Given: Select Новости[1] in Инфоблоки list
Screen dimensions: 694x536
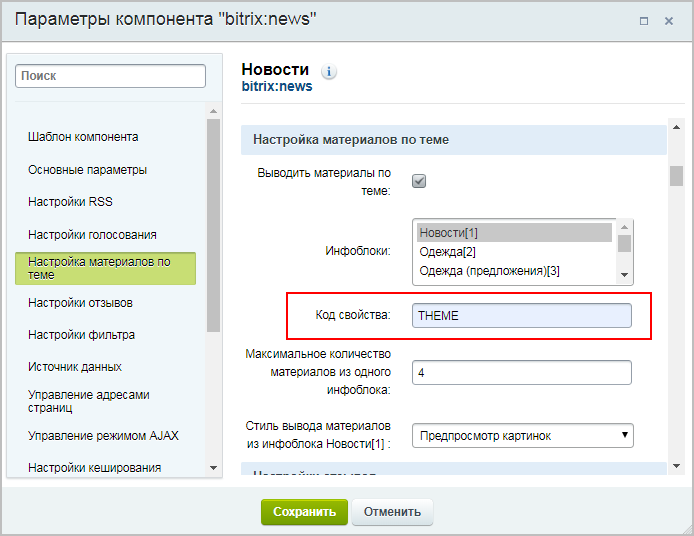Looking at the screenshot, I should click(514, 233).
